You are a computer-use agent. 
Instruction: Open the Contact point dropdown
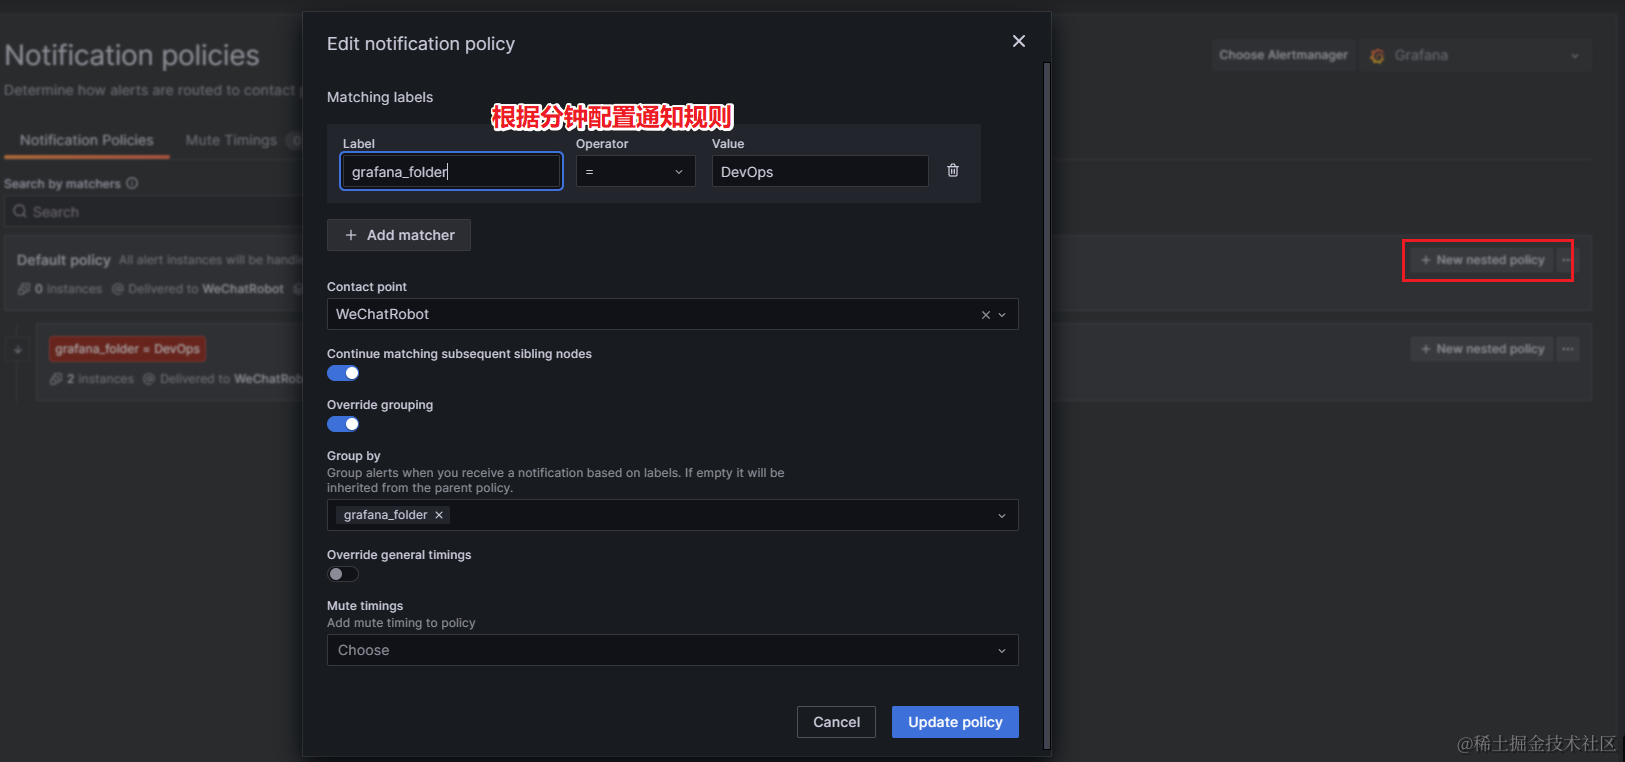(x=672, y=314)
